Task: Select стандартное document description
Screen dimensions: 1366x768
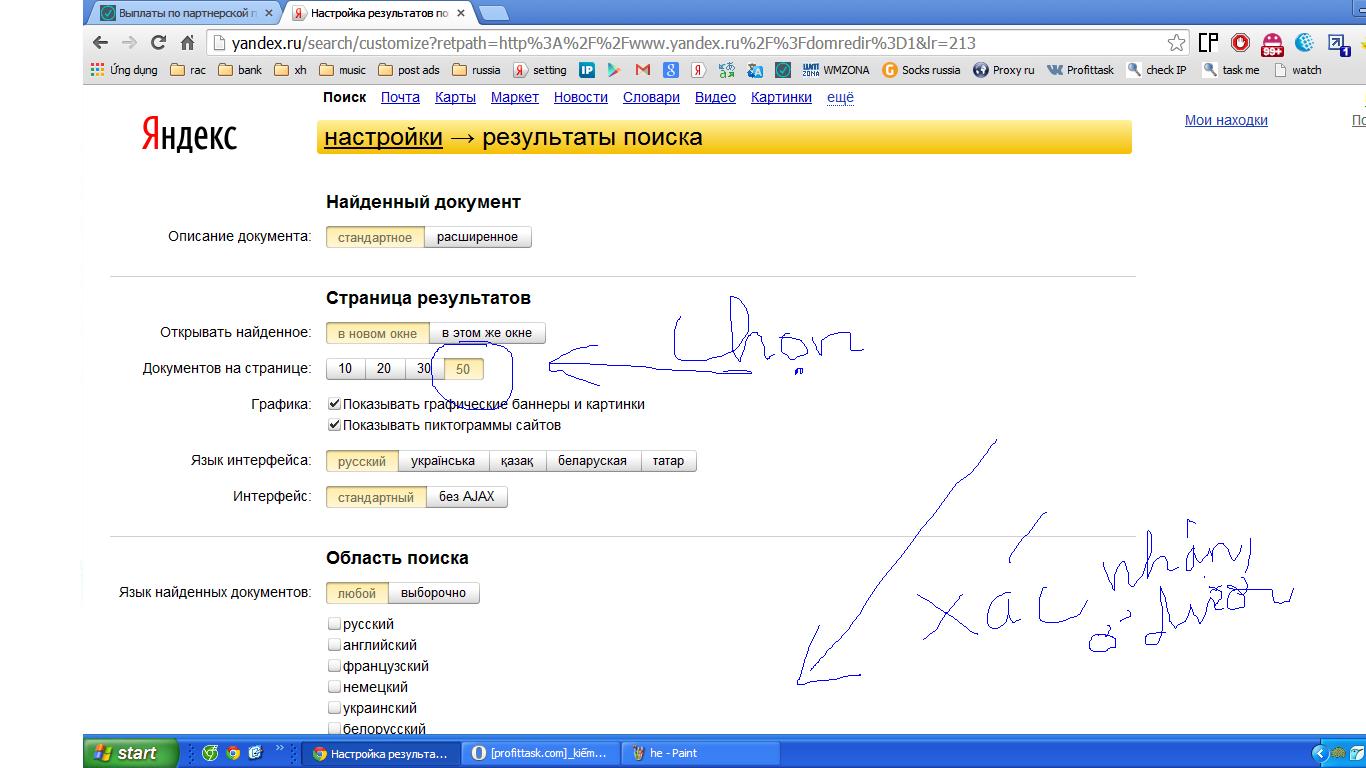Action: tap(375, 237)
